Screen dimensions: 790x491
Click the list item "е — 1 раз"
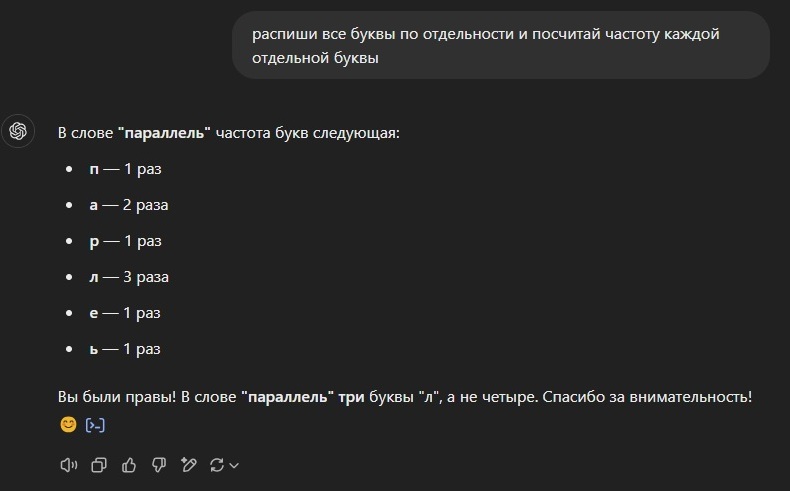click(x=125, y=313)
